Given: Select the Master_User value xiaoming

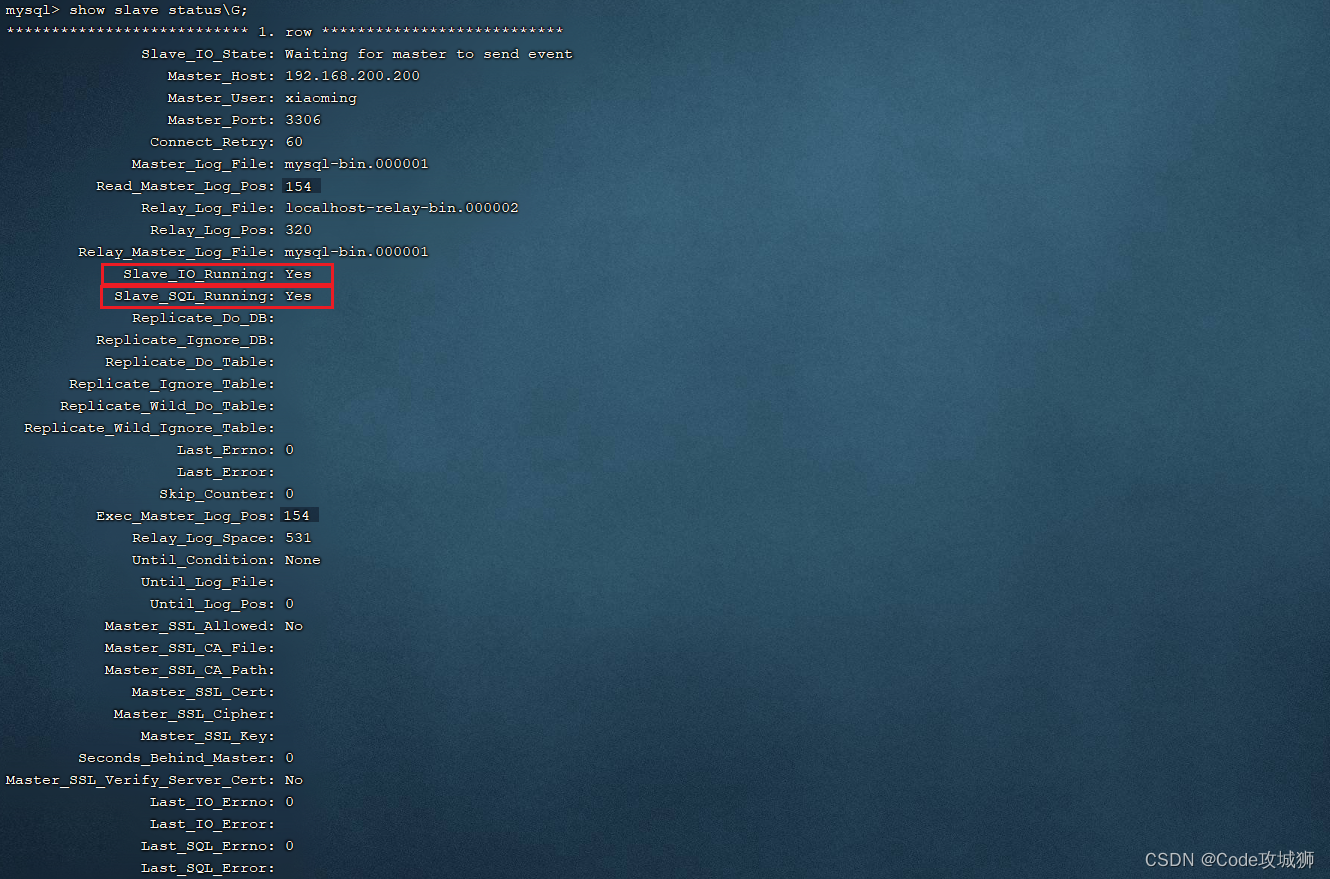Looking at the screenshot, I should [321, 98].
